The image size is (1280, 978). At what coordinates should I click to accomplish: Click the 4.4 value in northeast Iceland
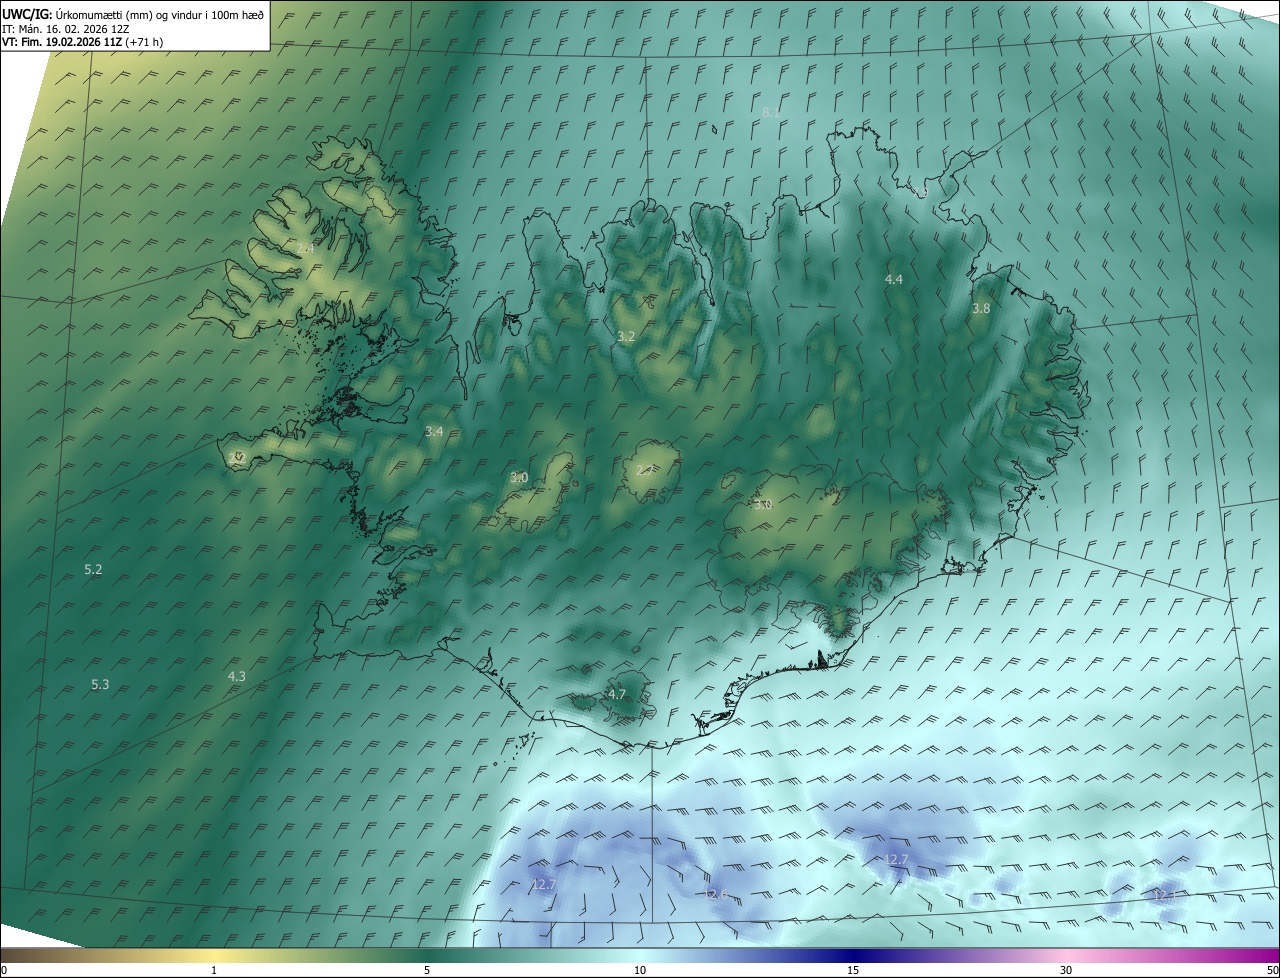[894, 280]
